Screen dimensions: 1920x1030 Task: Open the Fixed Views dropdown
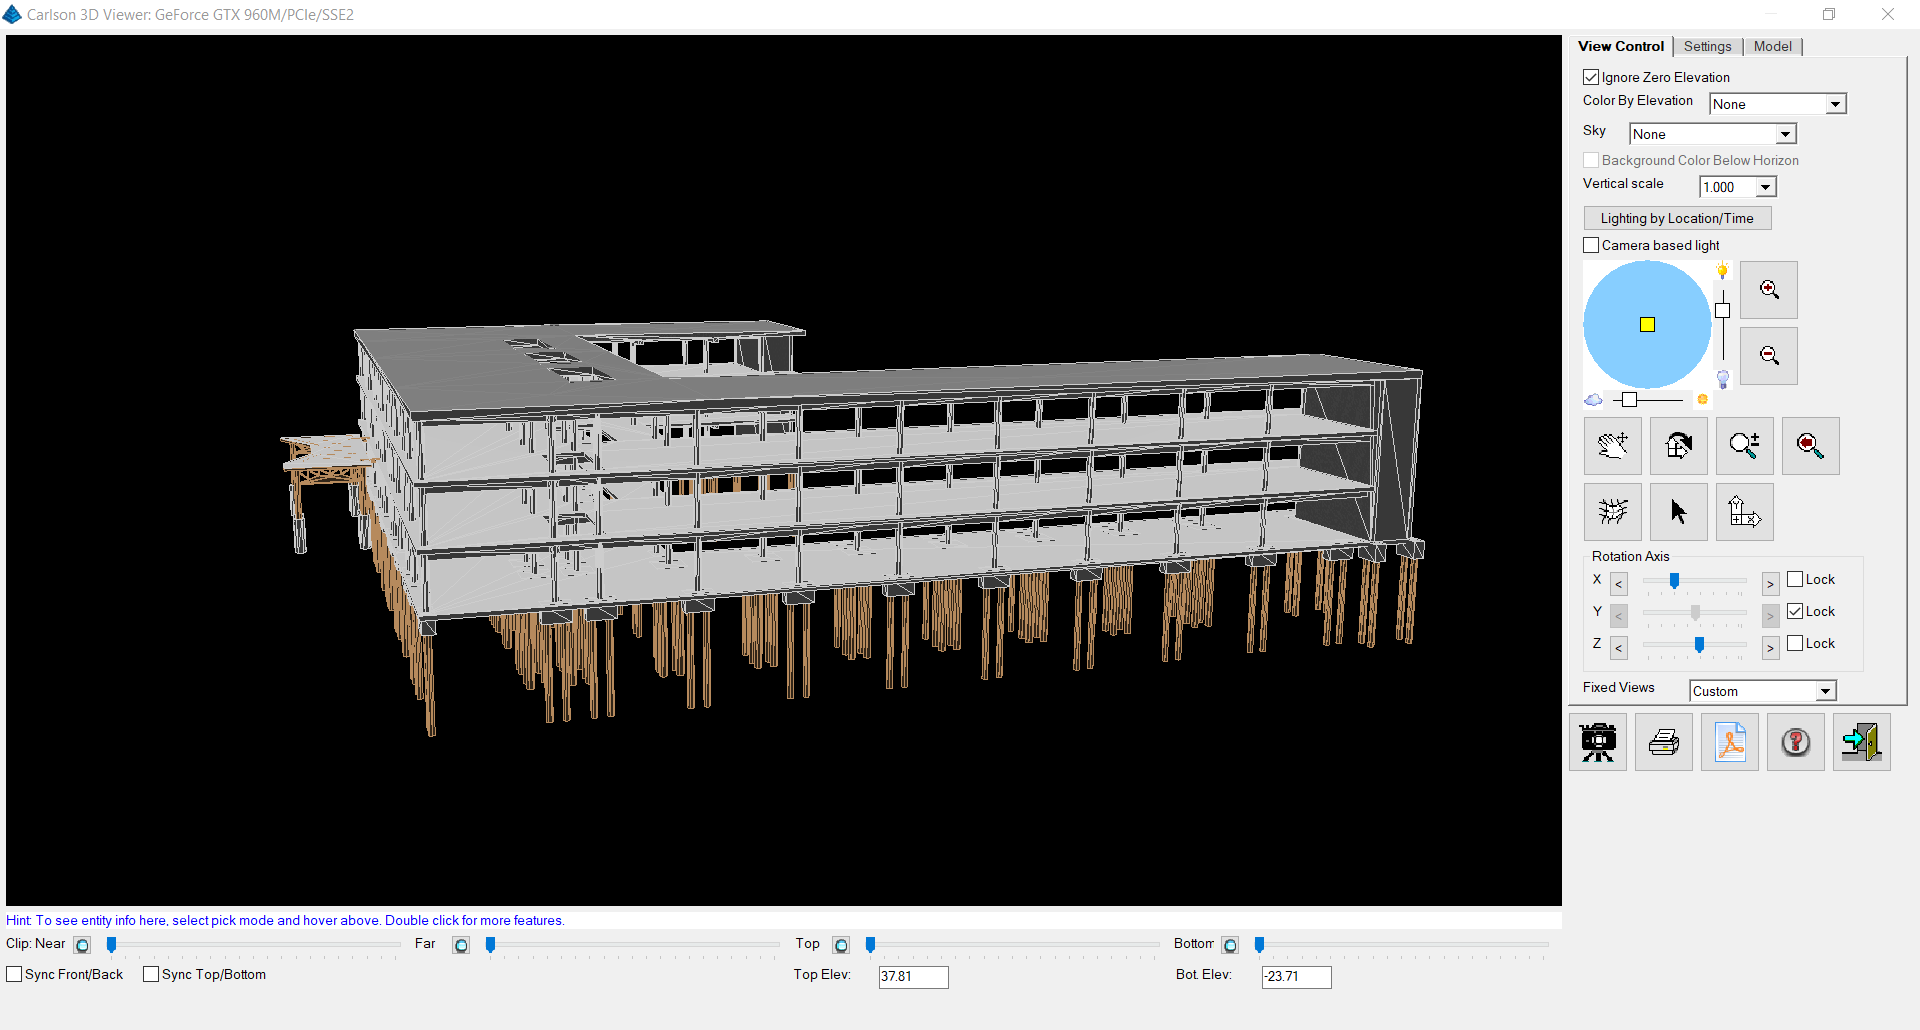[x=1825, y=691]
